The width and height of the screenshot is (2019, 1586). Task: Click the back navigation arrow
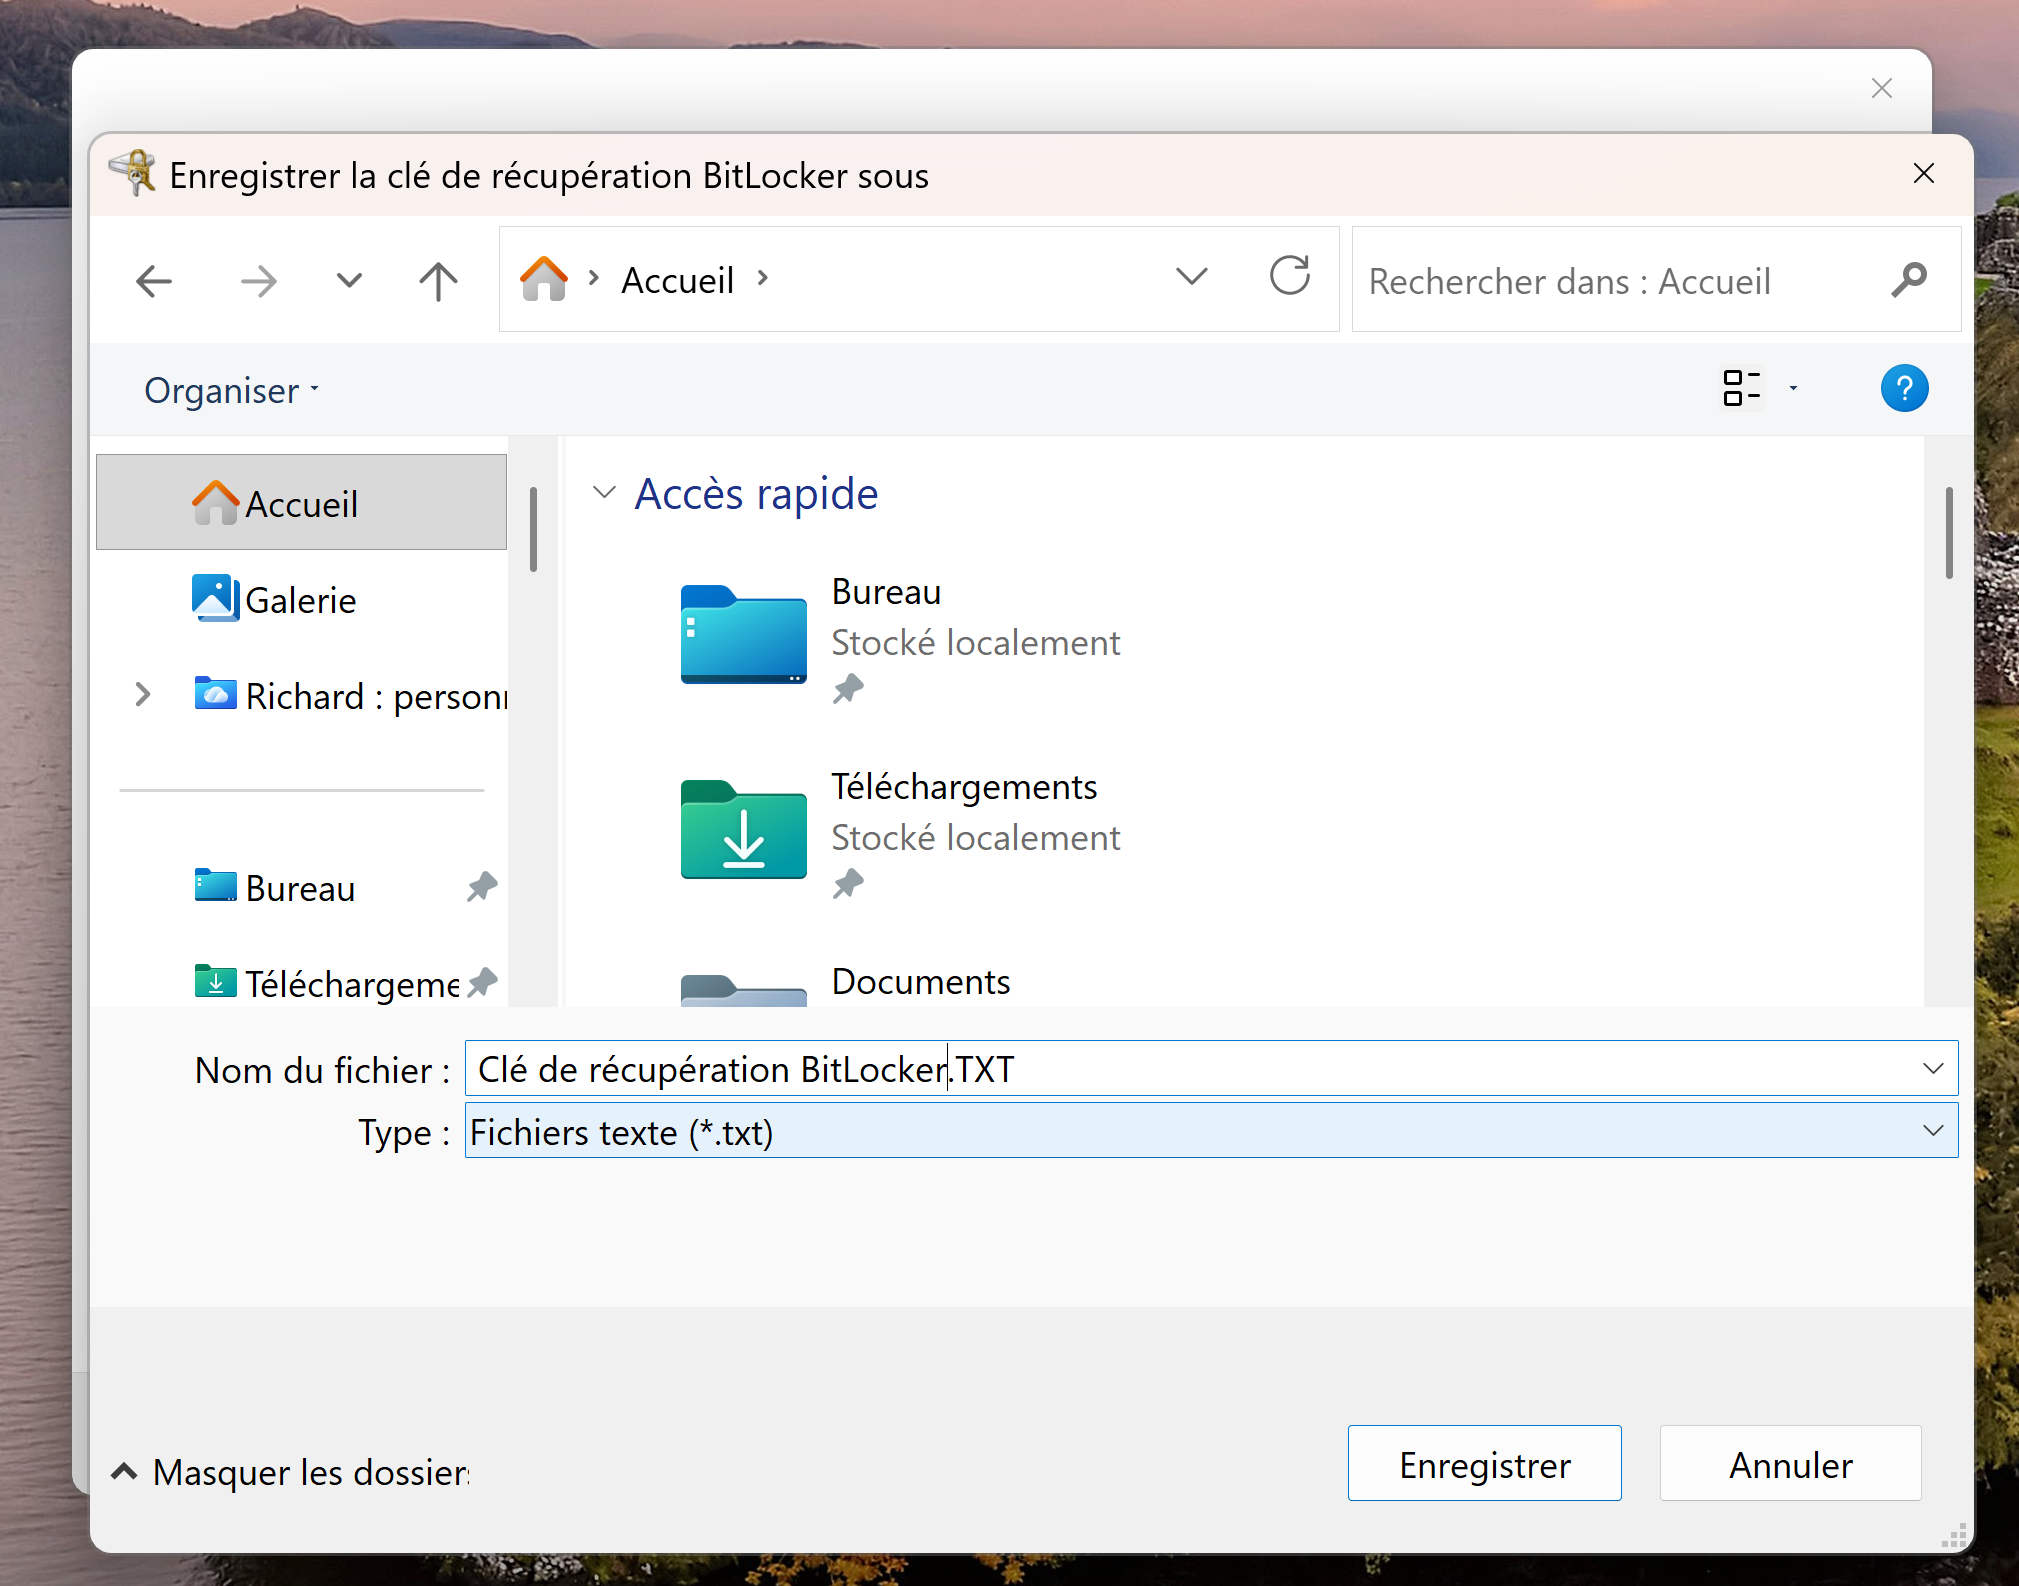154,281
